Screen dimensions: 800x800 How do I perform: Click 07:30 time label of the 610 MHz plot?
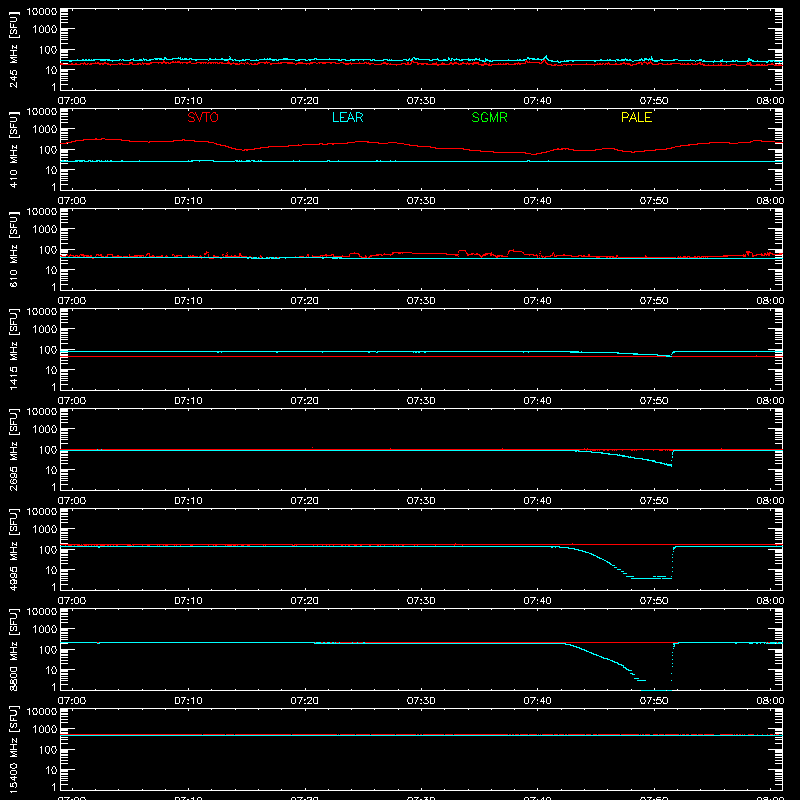(421, 301)
